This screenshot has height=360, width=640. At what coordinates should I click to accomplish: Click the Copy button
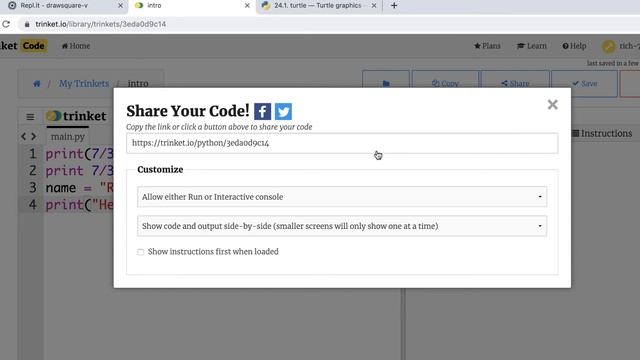pyautogui.click(x=445, y=83)
